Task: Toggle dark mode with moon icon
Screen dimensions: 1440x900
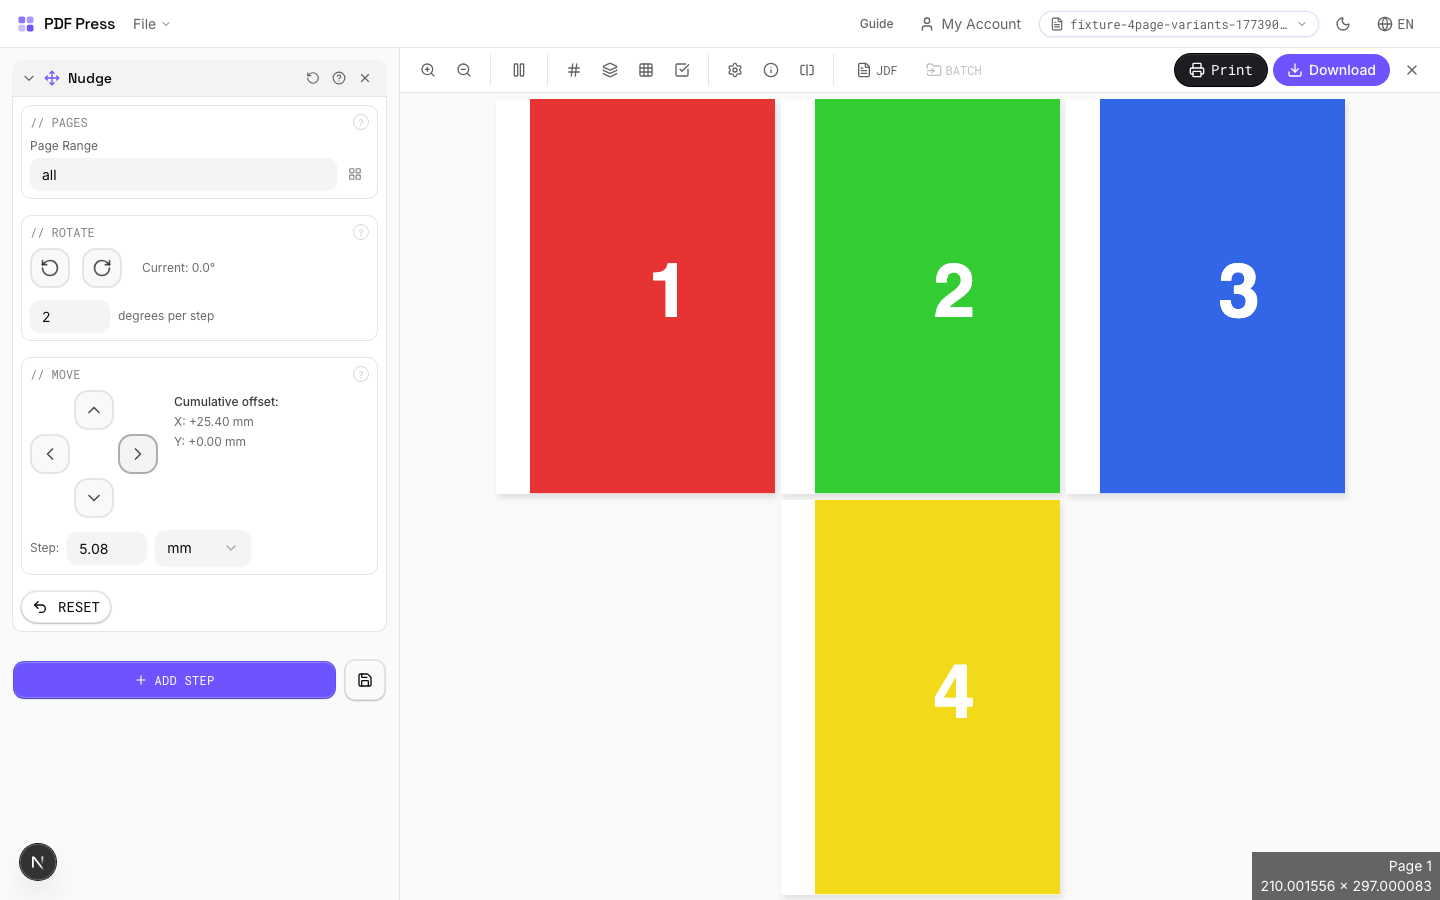Action: [1343, 24]
